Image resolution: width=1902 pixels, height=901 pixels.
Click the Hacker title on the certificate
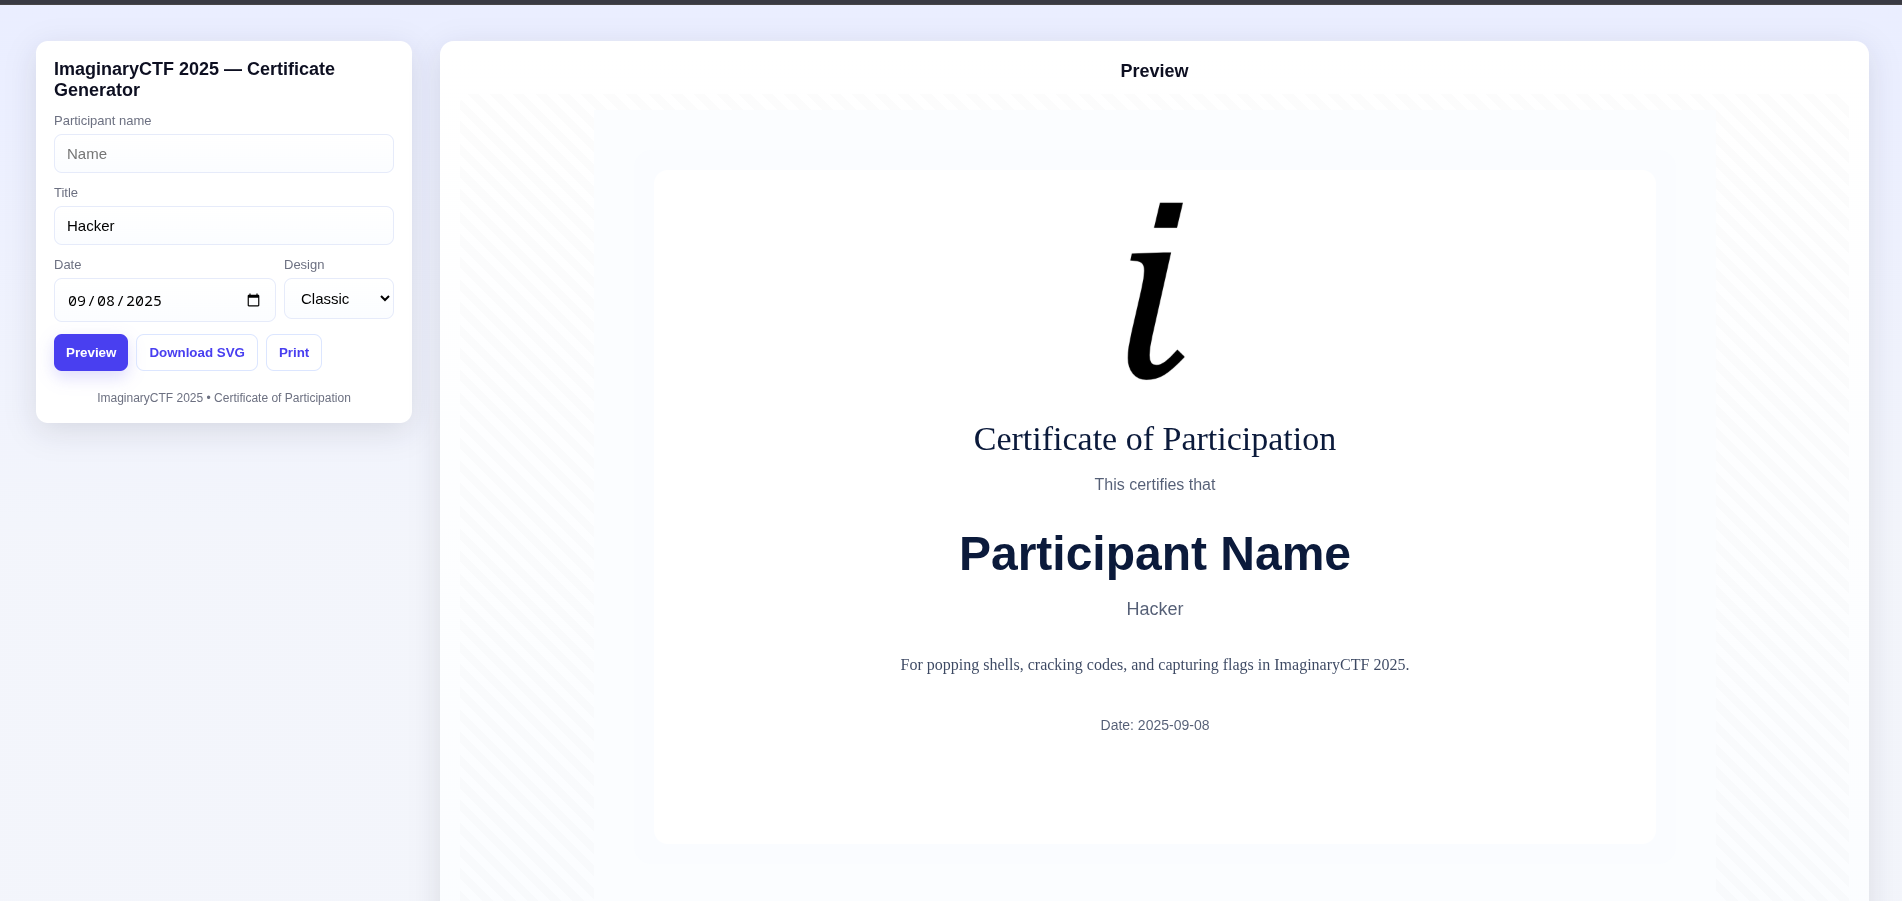(1154, 609)
